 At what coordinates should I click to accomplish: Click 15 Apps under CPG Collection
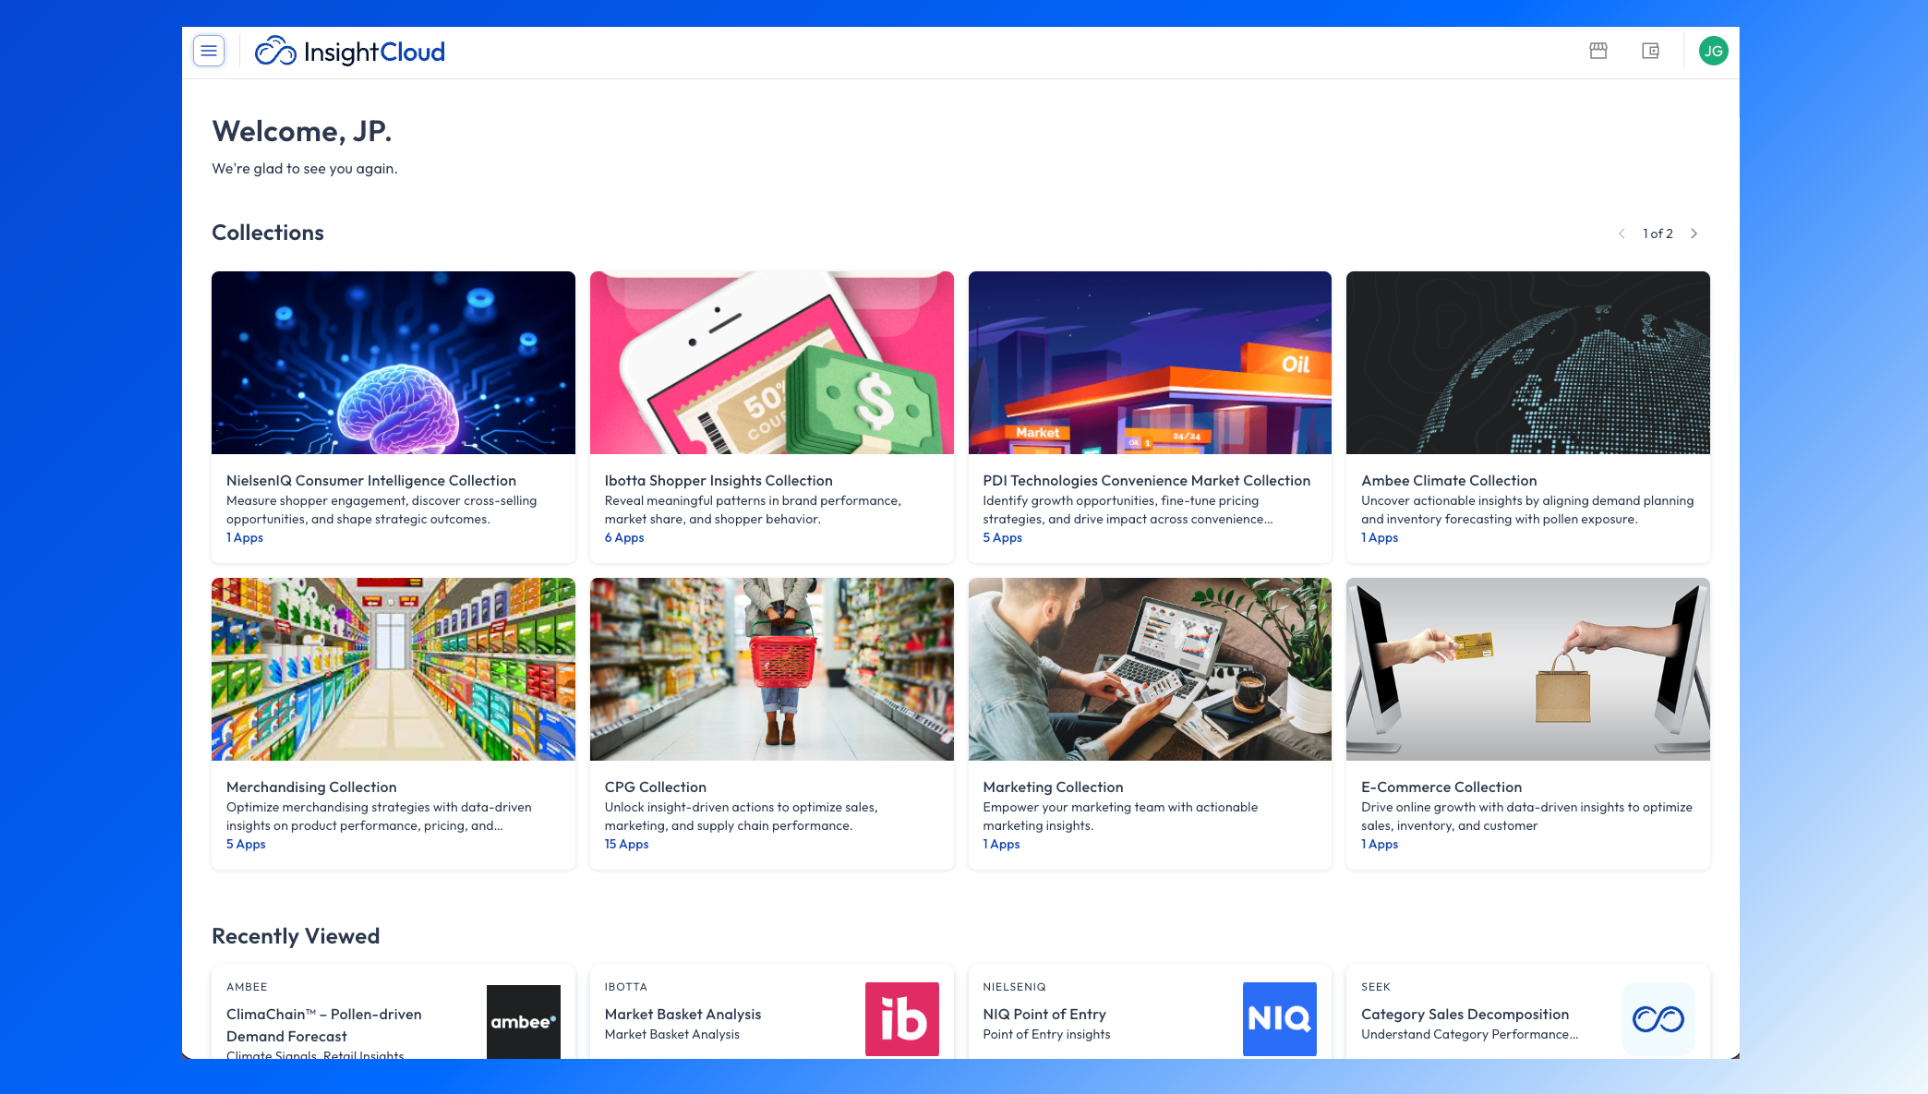[x=627, y=845]
